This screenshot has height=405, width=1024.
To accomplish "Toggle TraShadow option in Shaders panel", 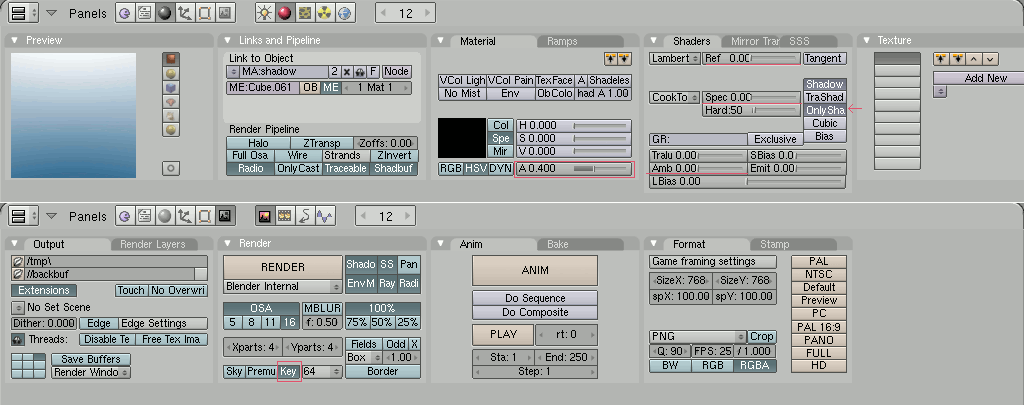I will coord(825,97).
